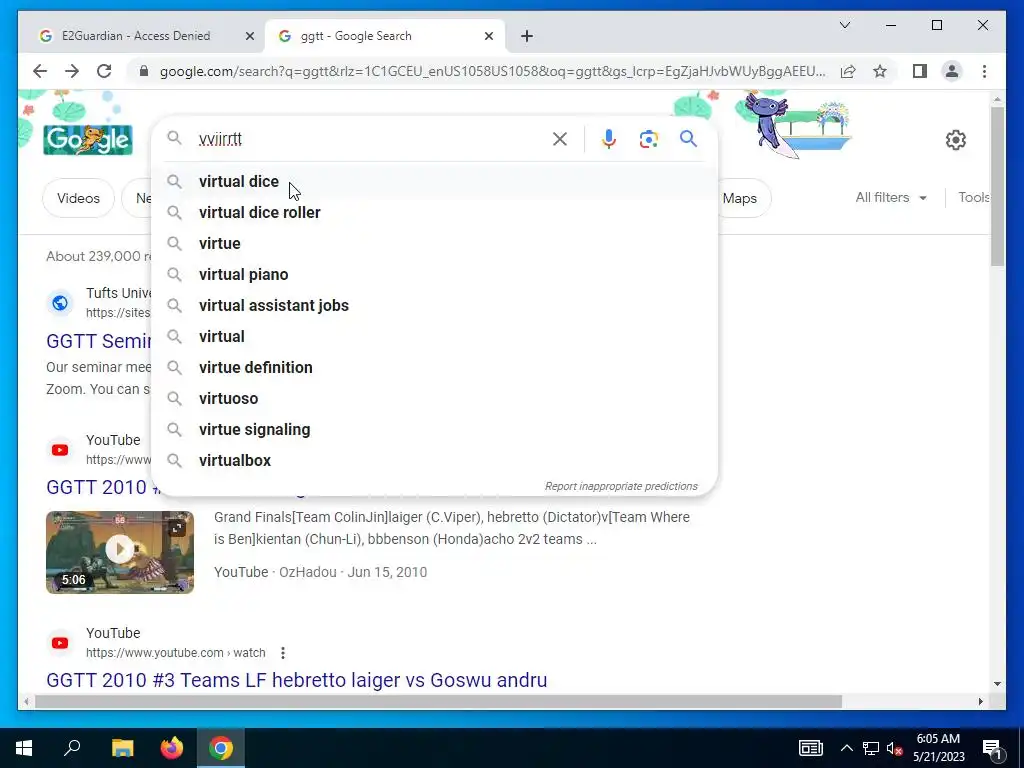Start voice search with the microphone icon
Viewport: 1024px width, 768px height.
[609, 139]
